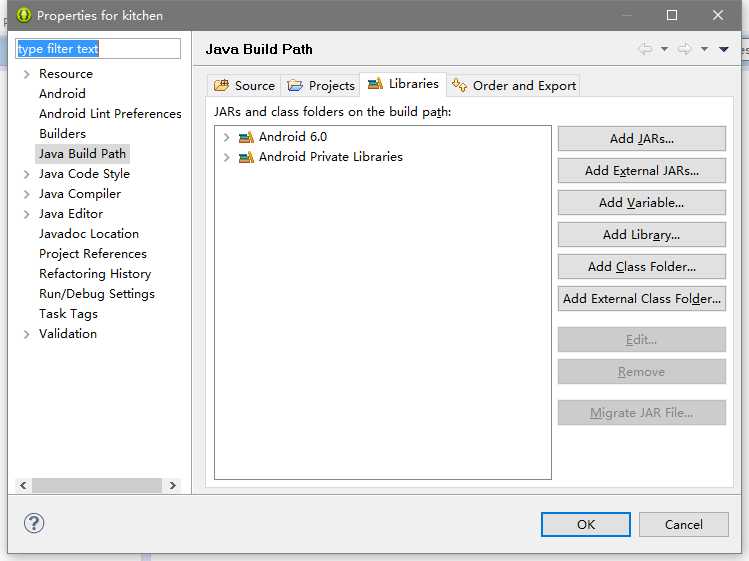Click the forward navigation arrow icon
The image size is (749, 561).
685,49
